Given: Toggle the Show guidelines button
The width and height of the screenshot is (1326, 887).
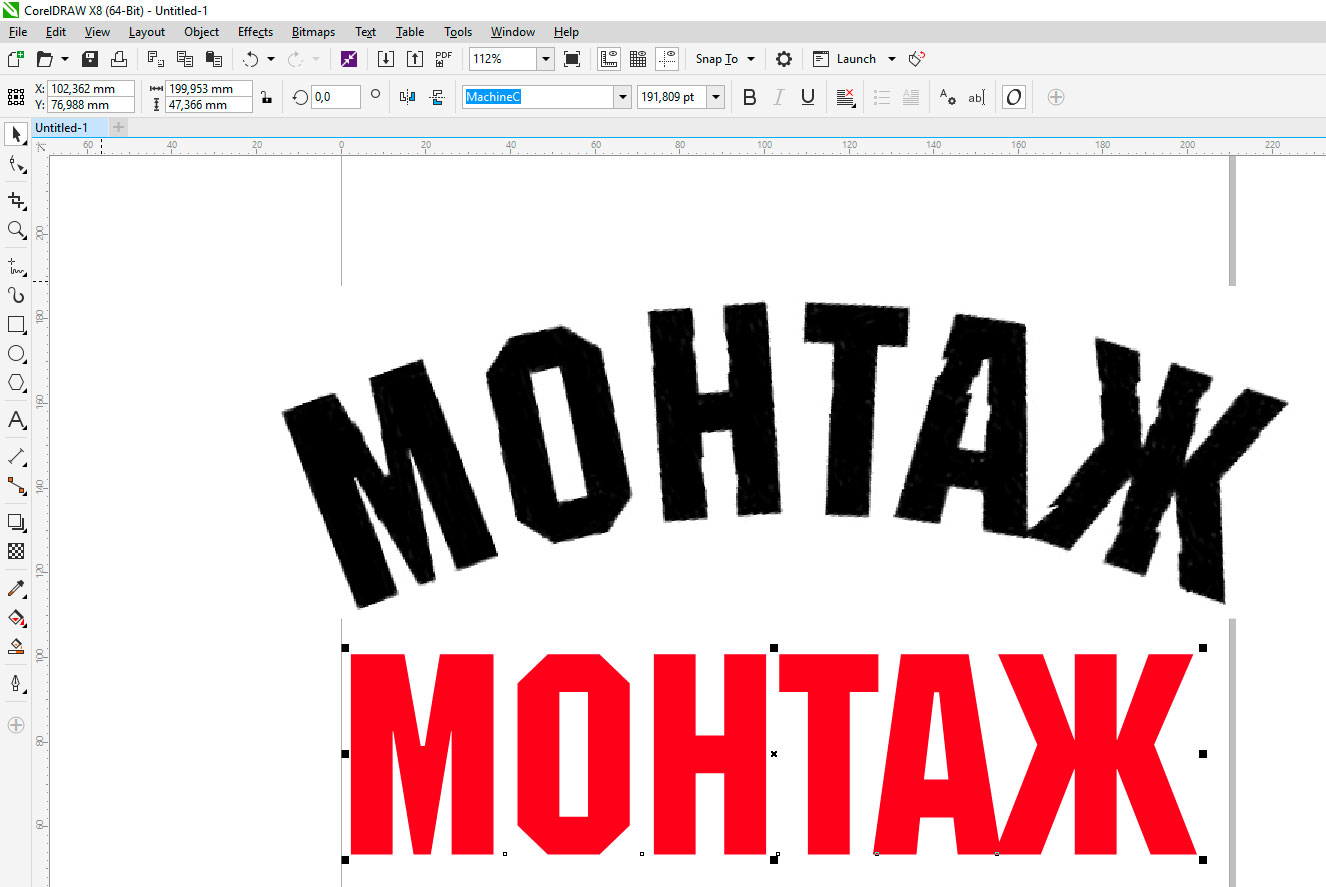Looking at the screenshot, I should 668,59.
